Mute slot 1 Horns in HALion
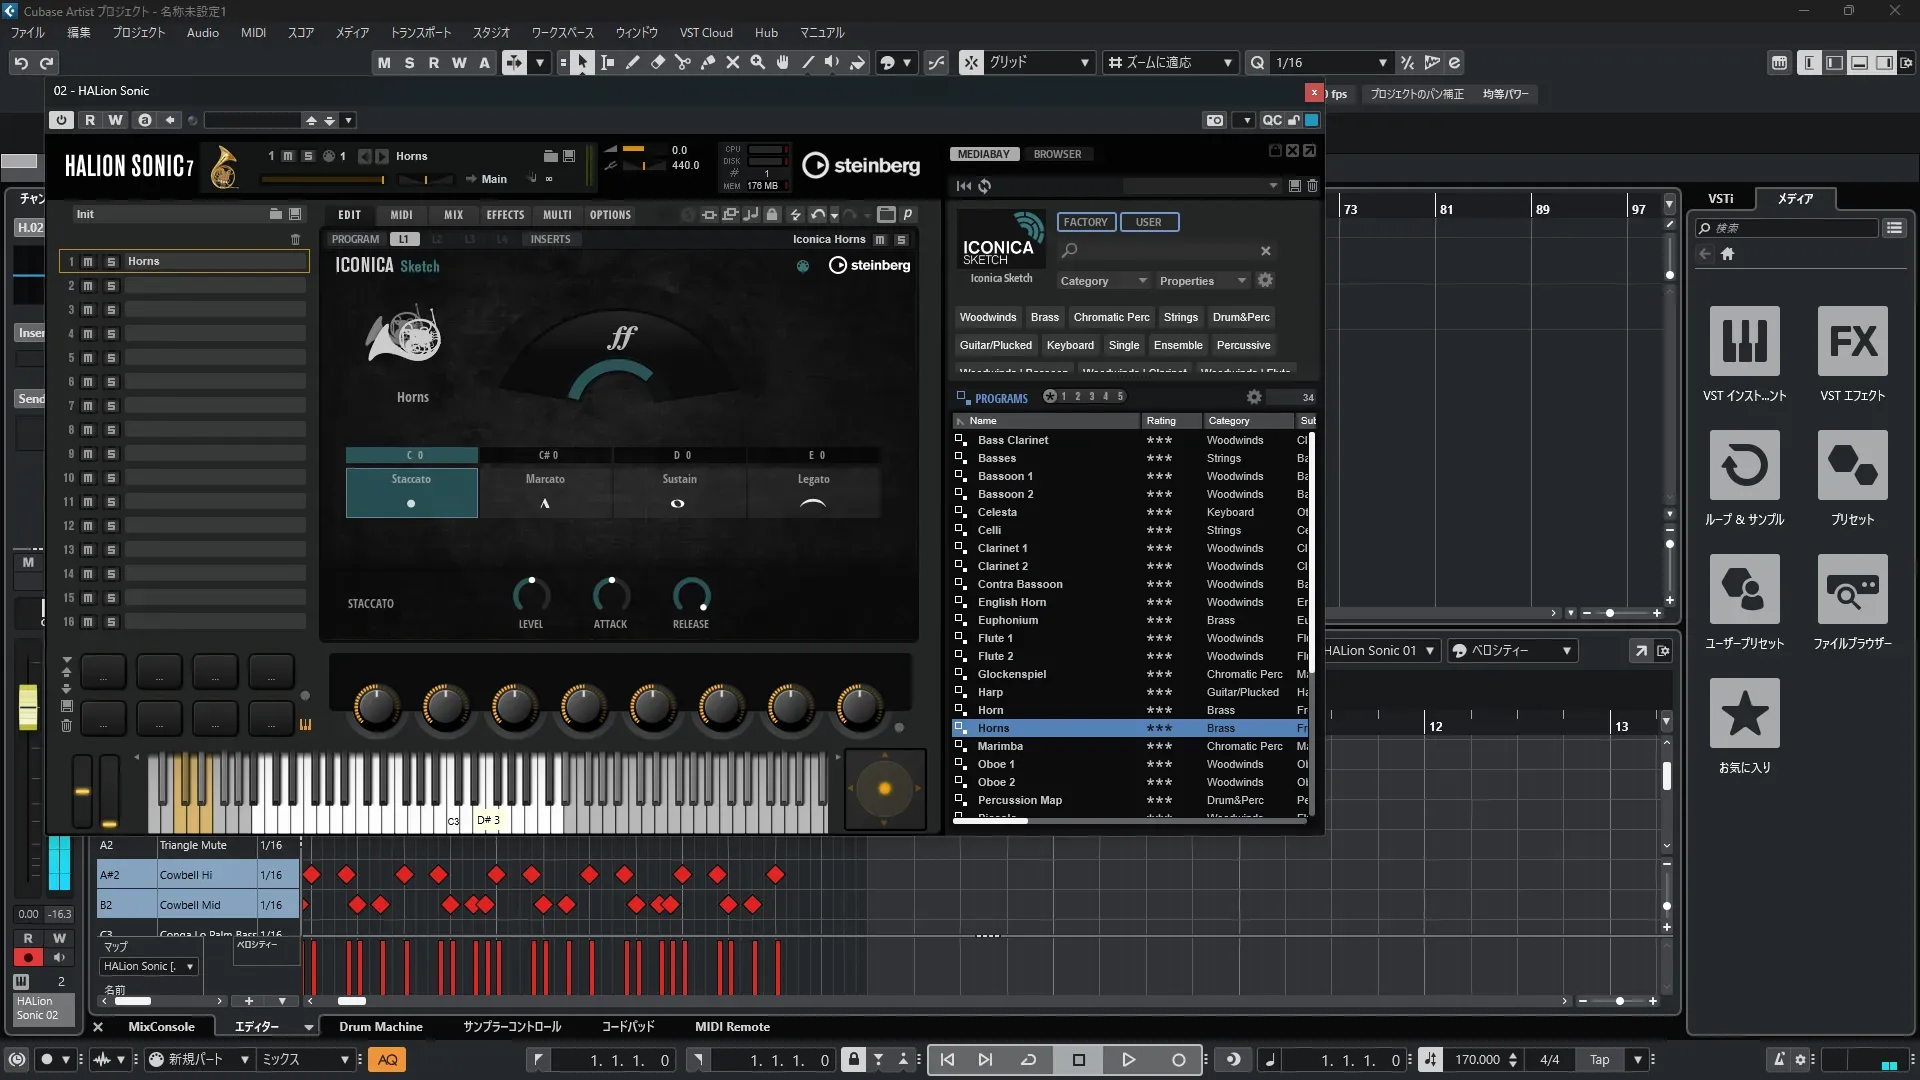The height and width of the screenshot is (1080, 1920). (x=88, y=262)
